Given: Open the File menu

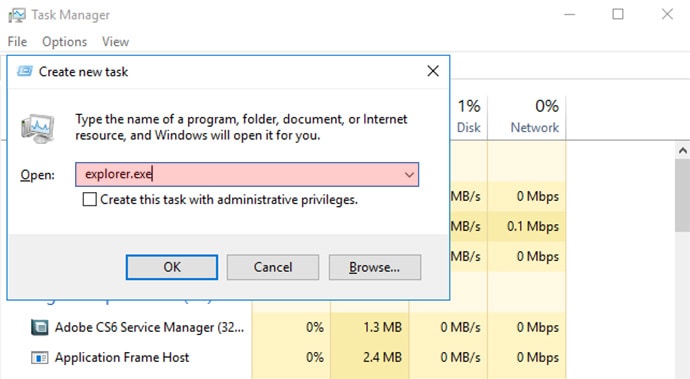Looking at the screenshot, I should pos(17,42).
